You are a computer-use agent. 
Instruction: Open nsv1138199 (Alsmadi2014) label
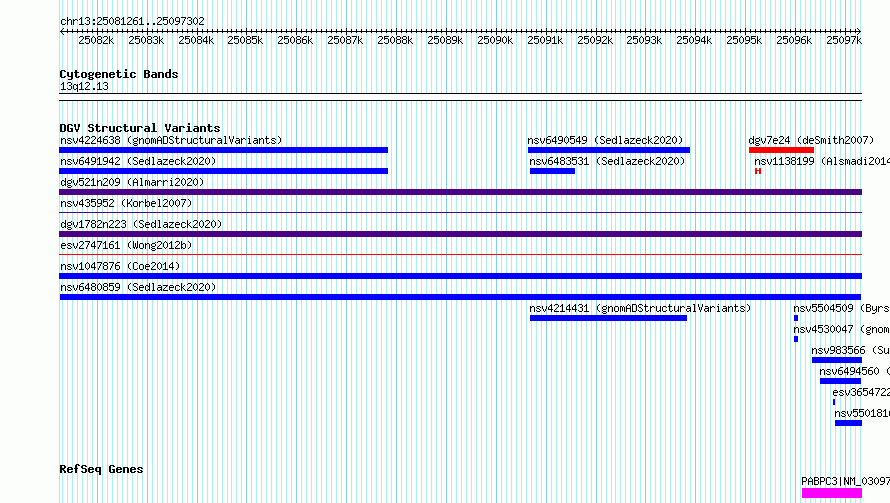pyautogui.click(x=822, y=161)
